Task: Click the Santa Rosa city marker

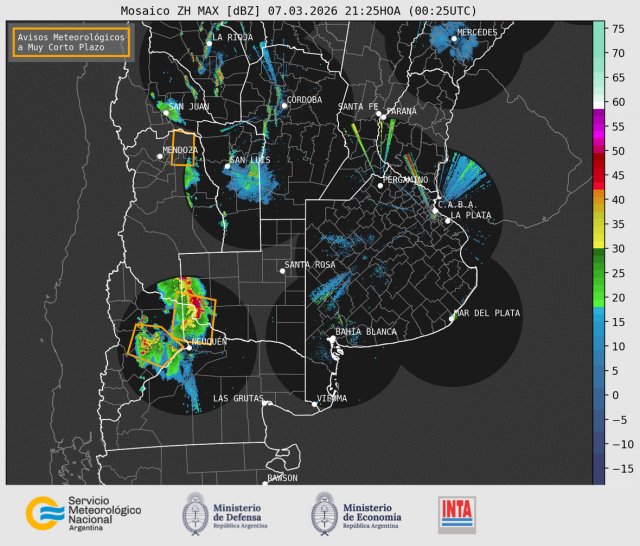Action: point(283,271)
